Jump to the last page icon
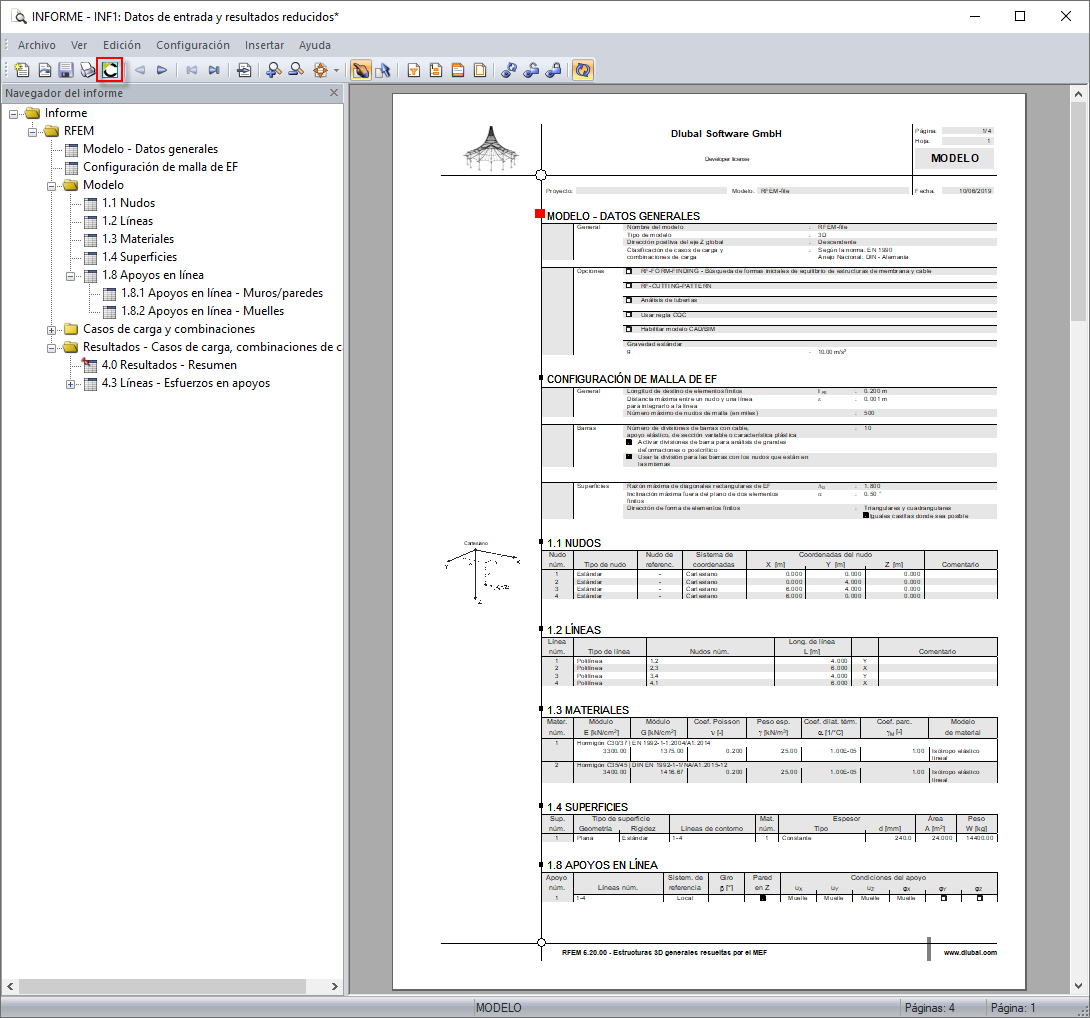 [213, 70]
